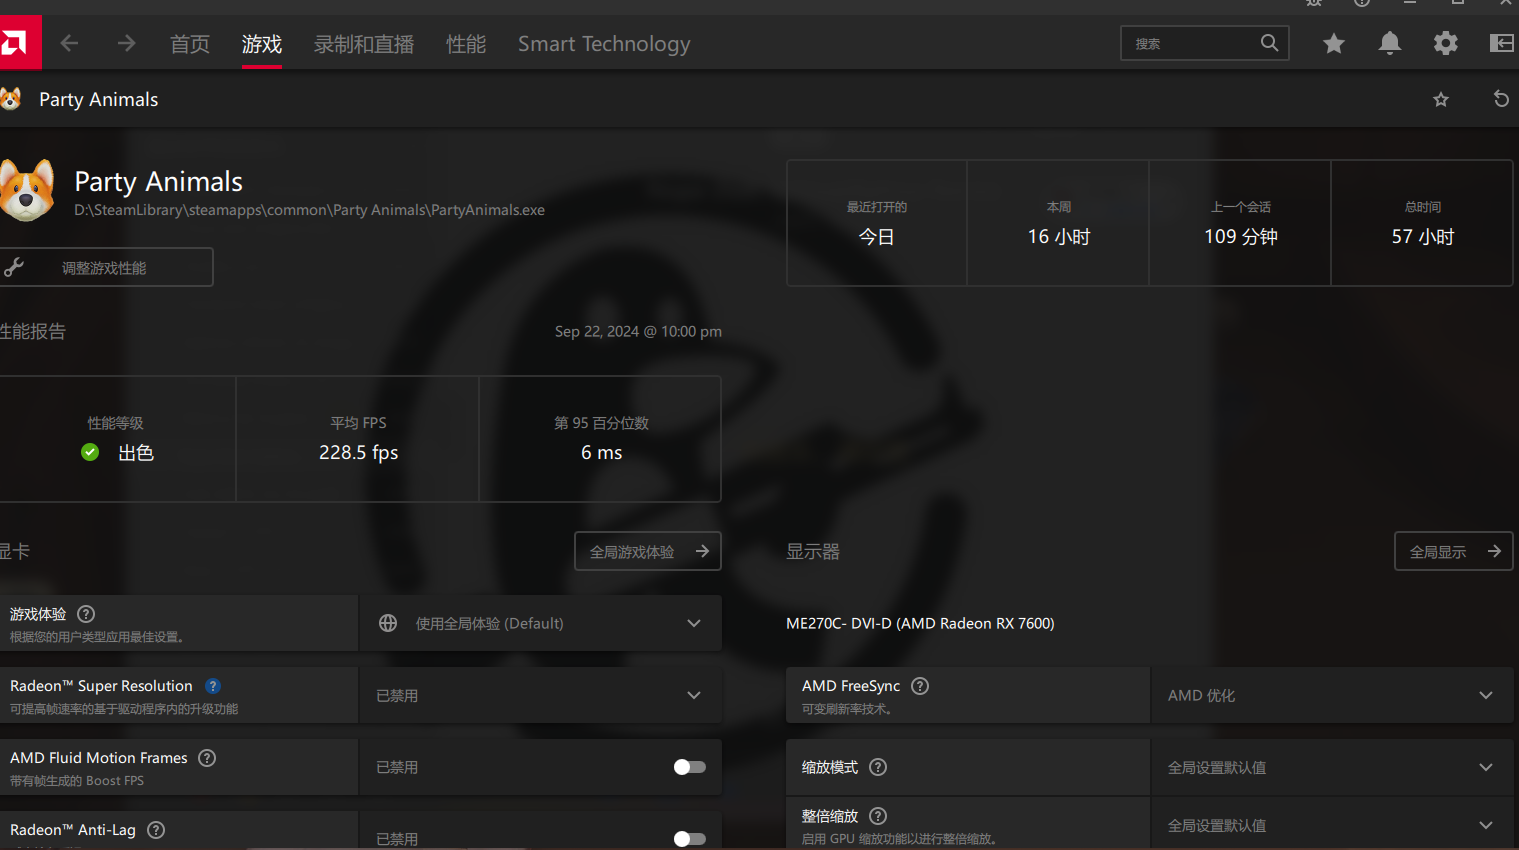Click the PartyAnimals.exe file path text
The width and height of the screenshot is (1519, 850).
309,210
